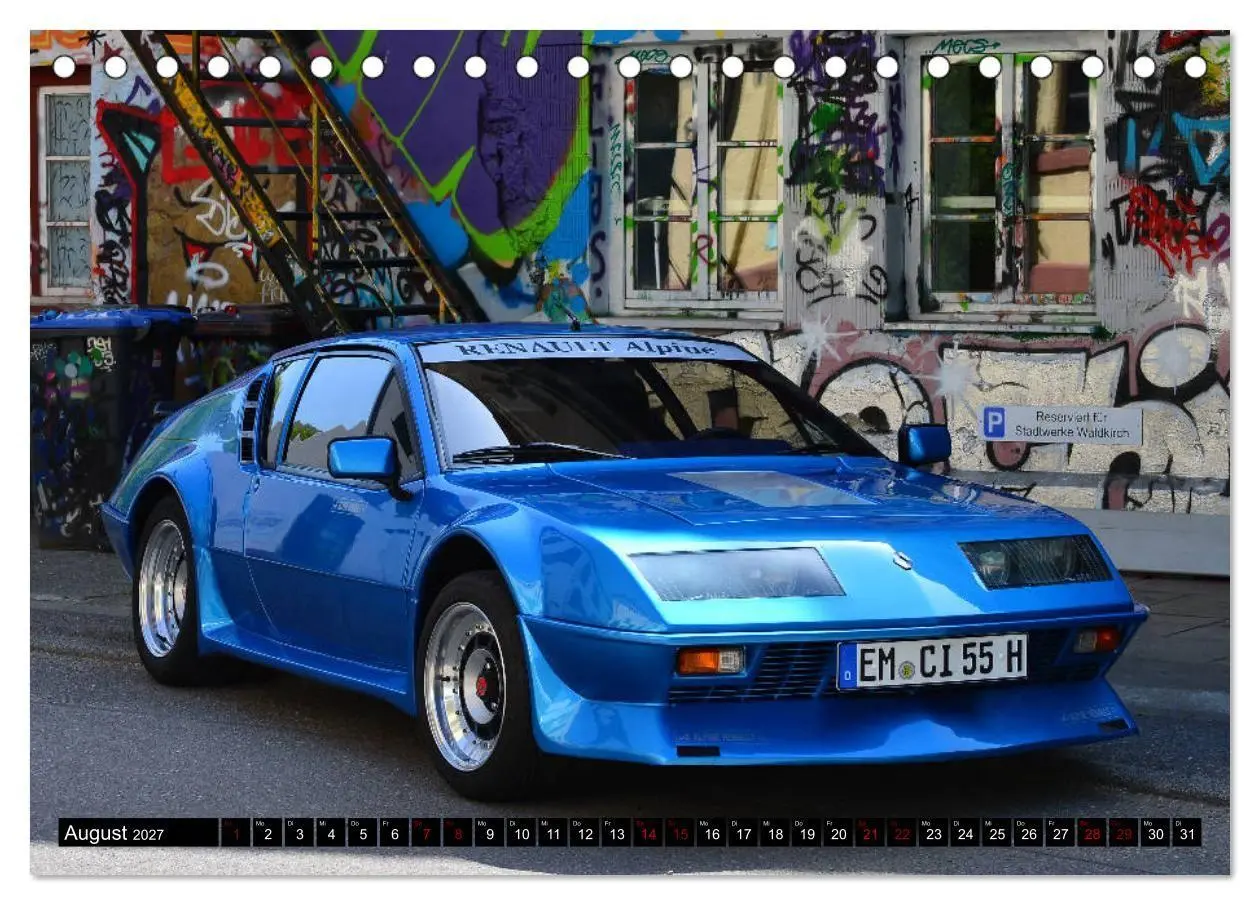1260x905 pixels.
Task: Select red day 8 in the calendar strip
Action: coord(458,832)
